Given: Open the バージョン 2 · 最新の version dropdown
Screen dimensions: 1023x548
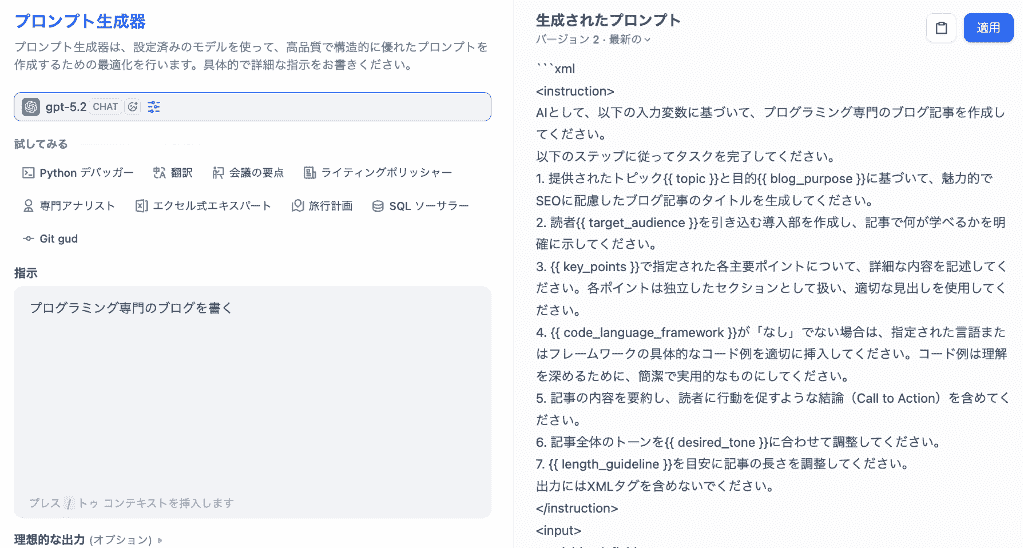Looking at the screenshot, I should coord(593,40).
